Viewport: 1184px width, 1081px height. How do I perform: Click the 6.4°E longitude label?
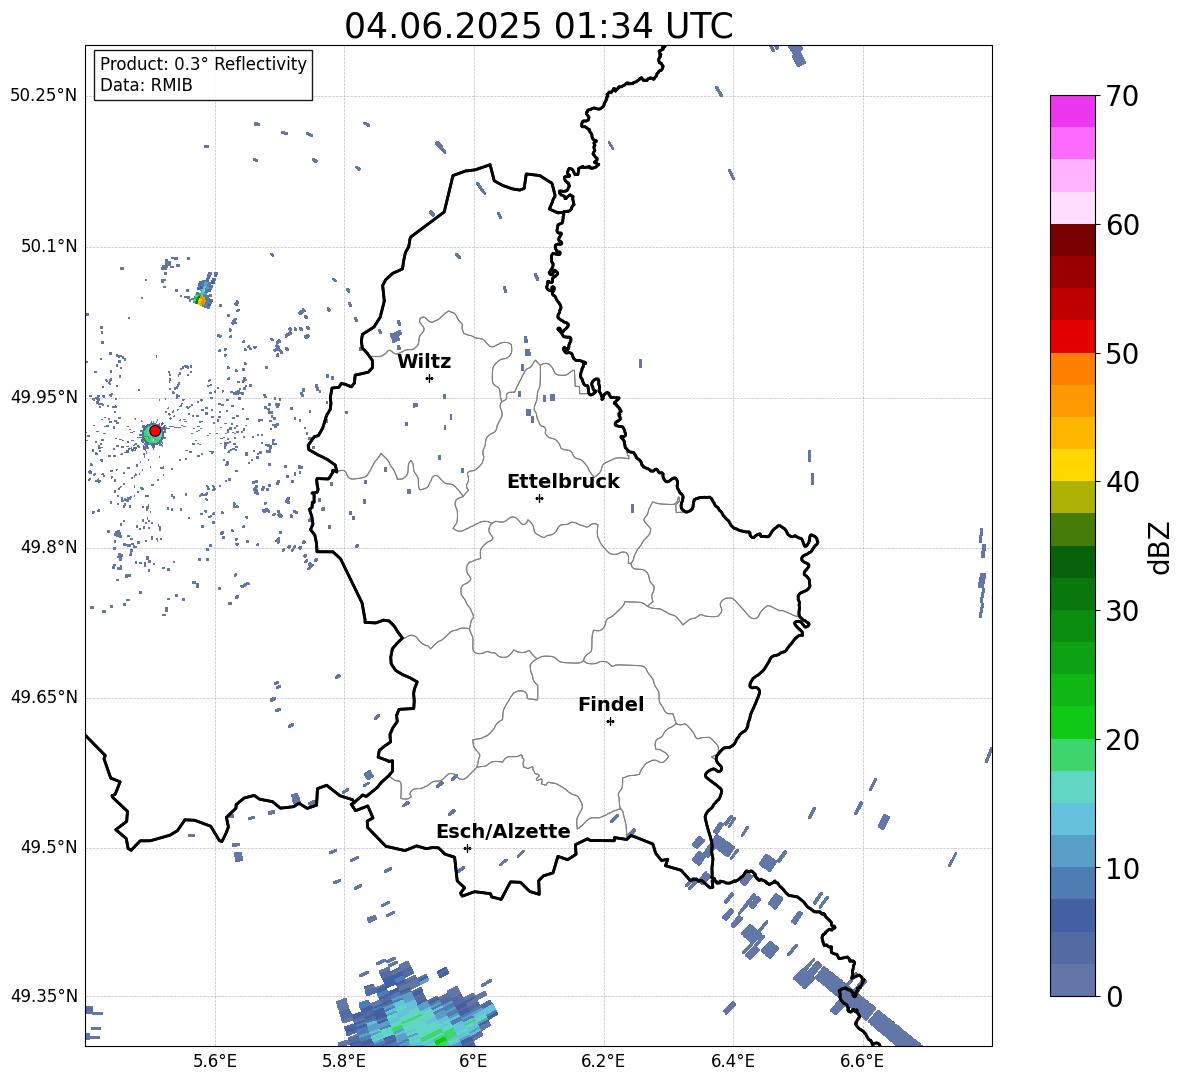click(x=732, y=1061)
